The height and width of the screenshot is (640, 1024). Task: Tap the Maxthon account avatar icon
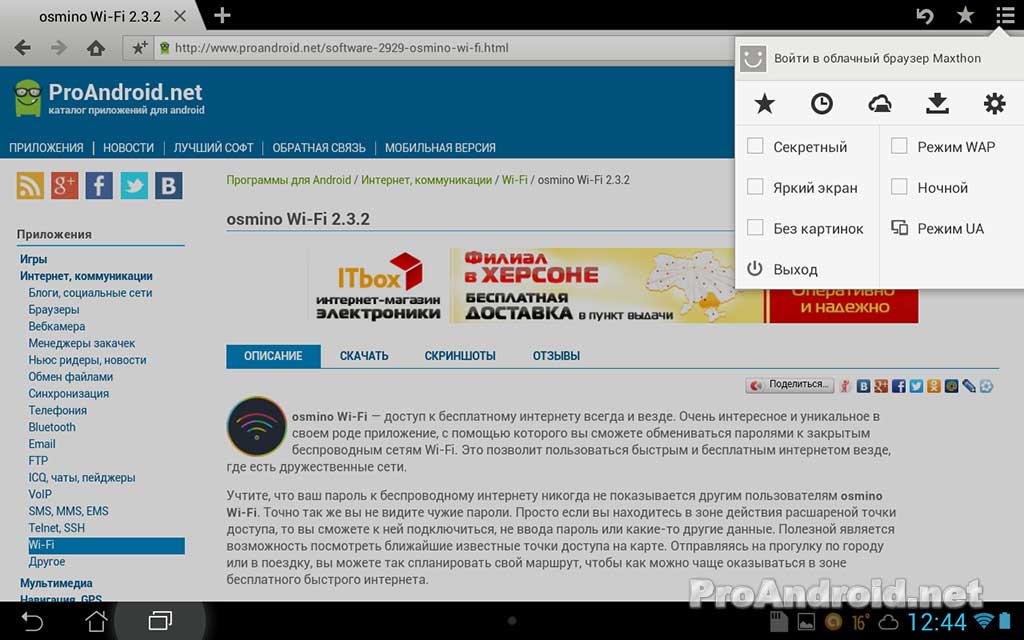753,59
